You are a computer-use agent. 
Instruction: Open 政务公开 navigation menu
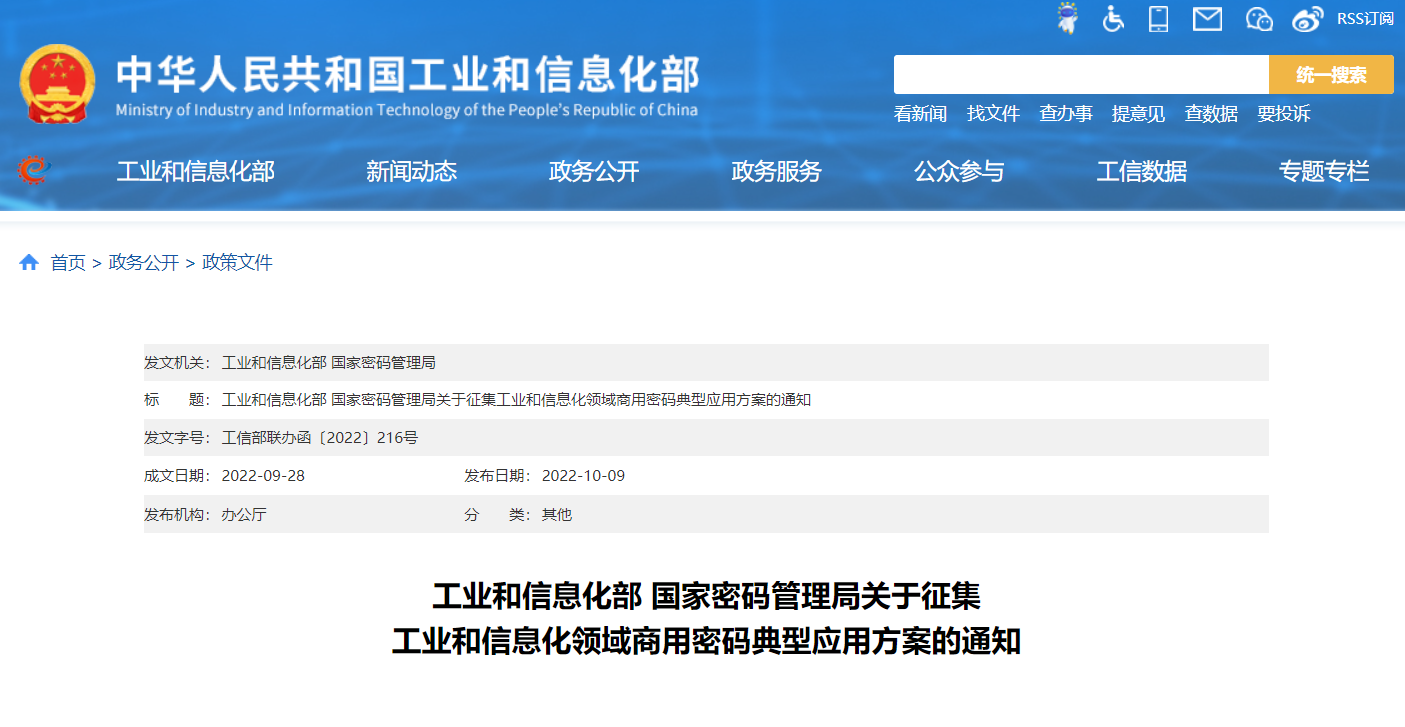pos(594,172)
